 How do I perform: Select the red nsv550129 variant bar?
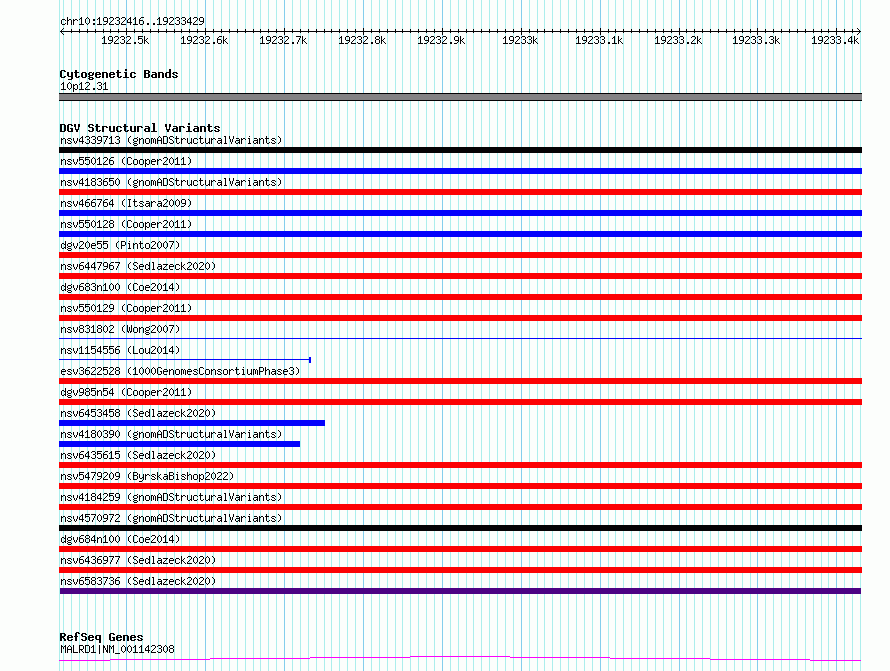coord(460,318)
